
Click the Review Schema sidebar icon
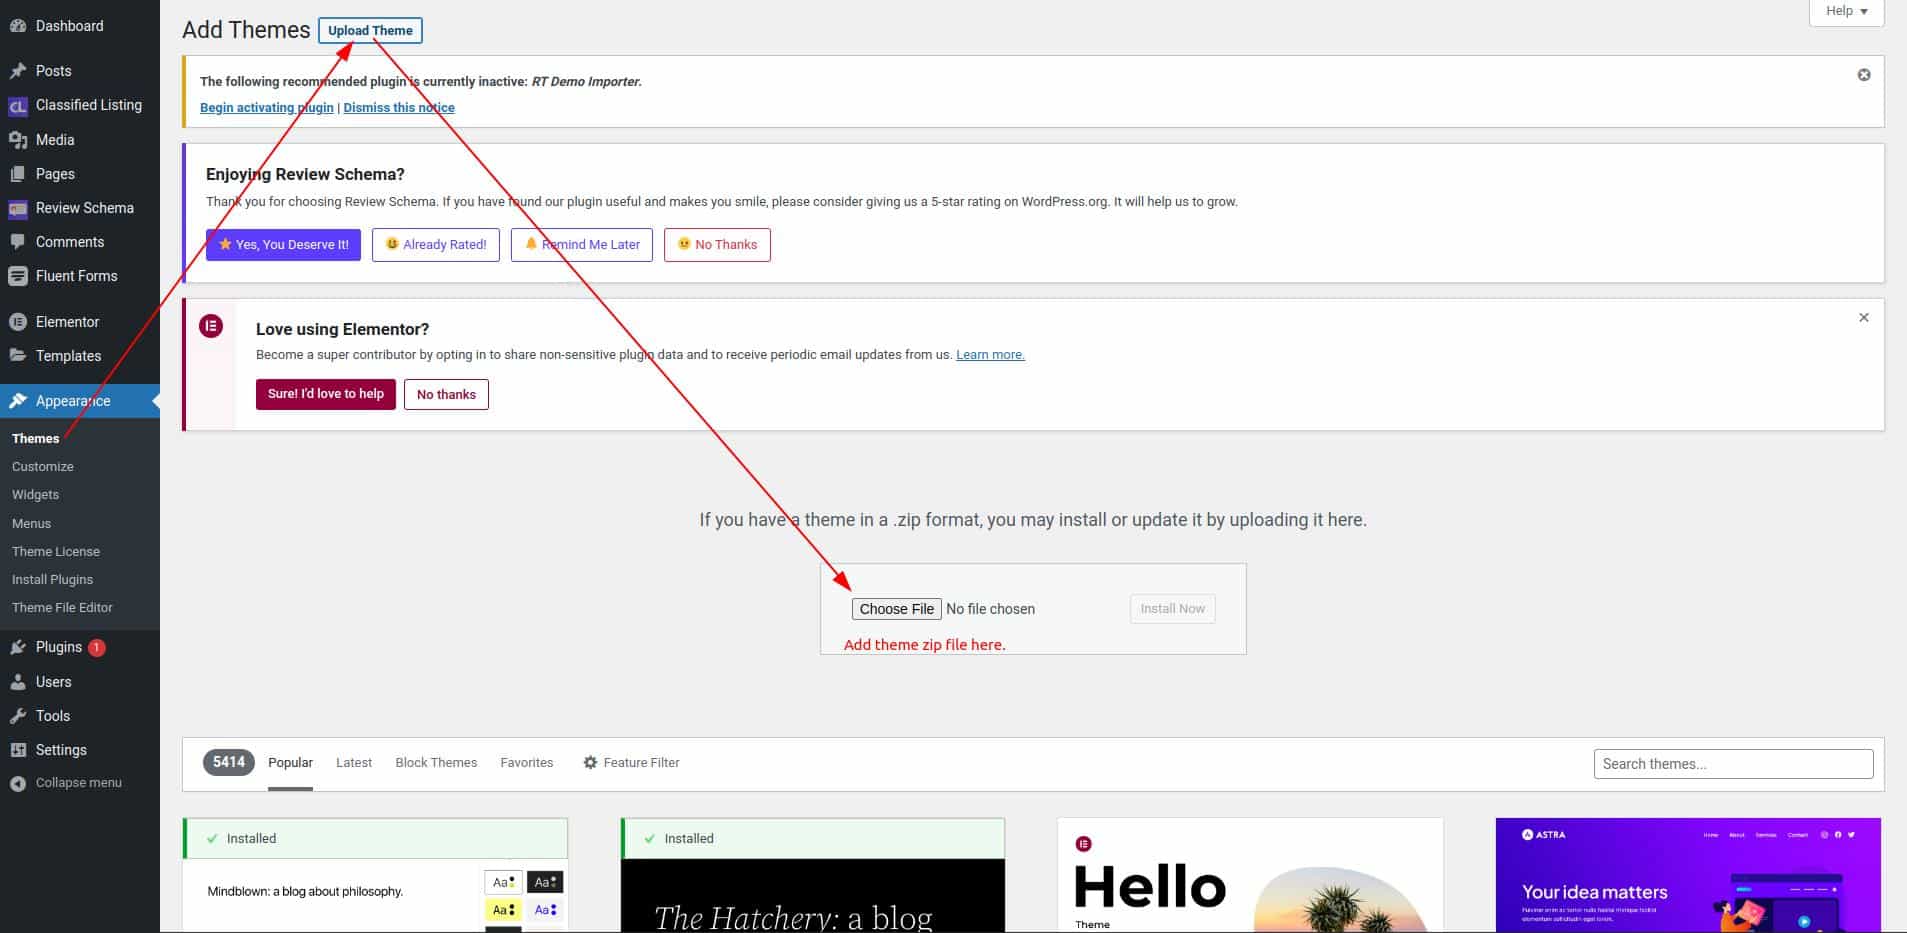pyautogui.click(x=17, y=209)
